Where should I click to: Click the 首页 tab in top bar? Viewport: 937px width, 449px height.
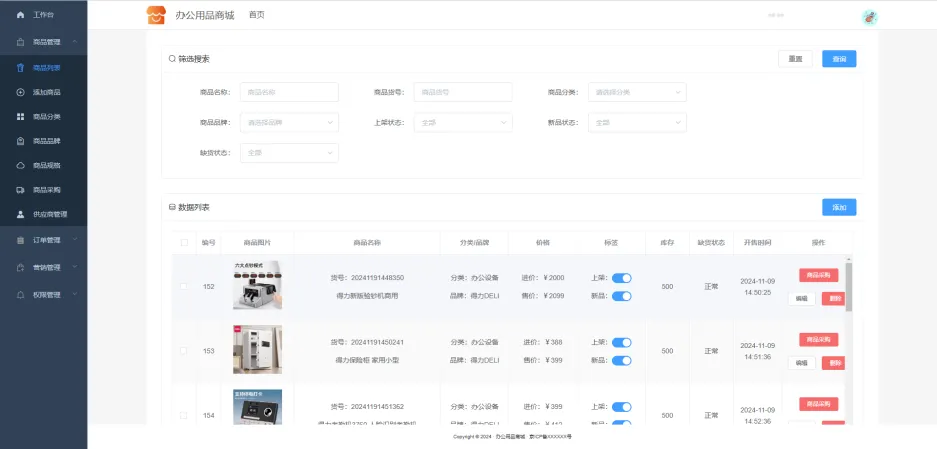[x=257, y=15]
